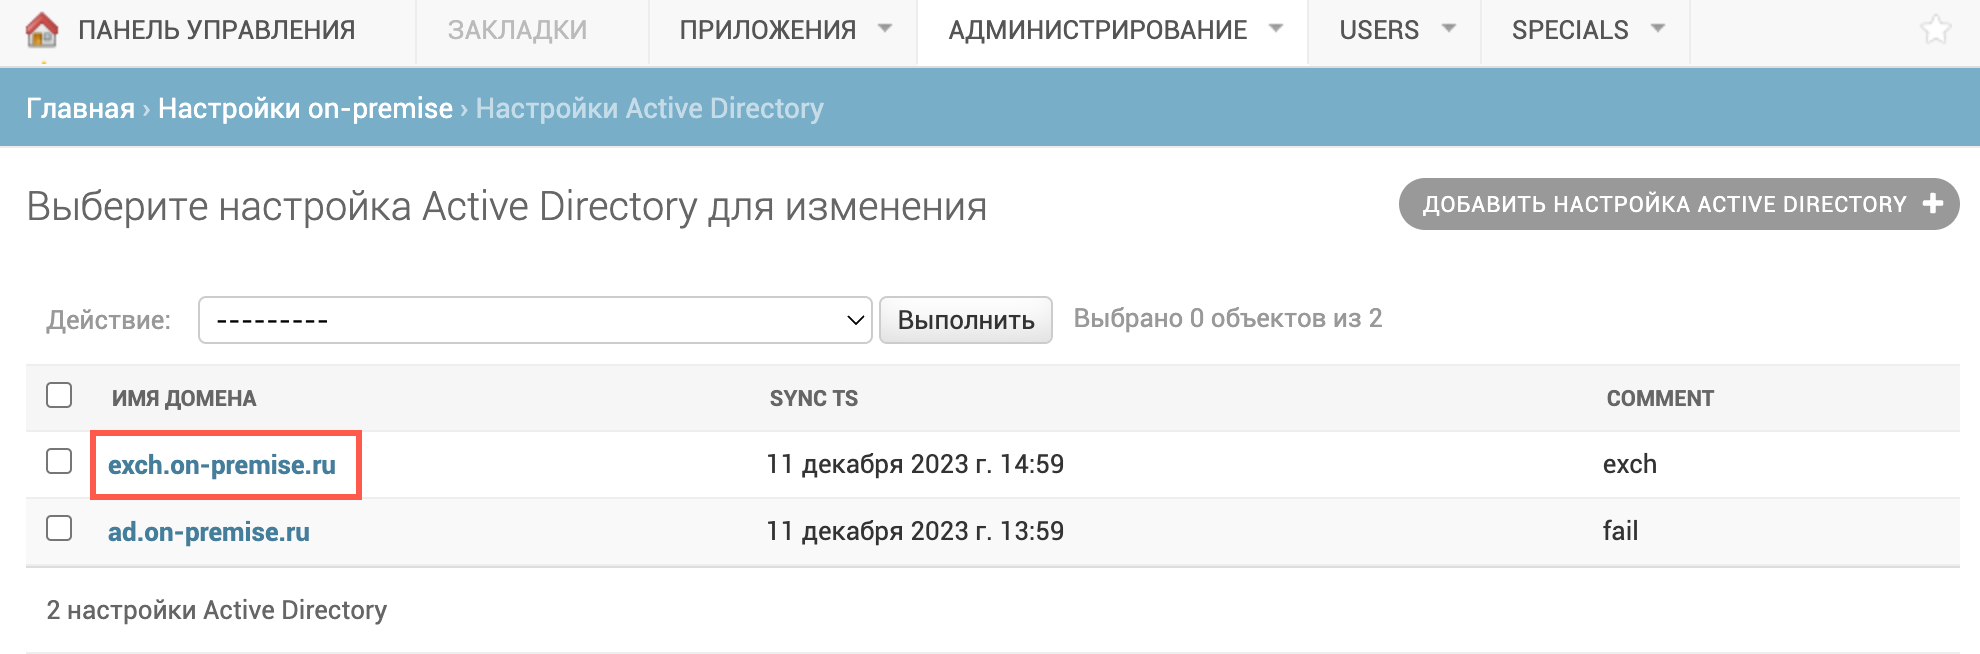Go to ПАНЕЛЬ УПРАВЛЕНИЯ
This screenshot has width=1980, height=654.
(x=216, y=30)
